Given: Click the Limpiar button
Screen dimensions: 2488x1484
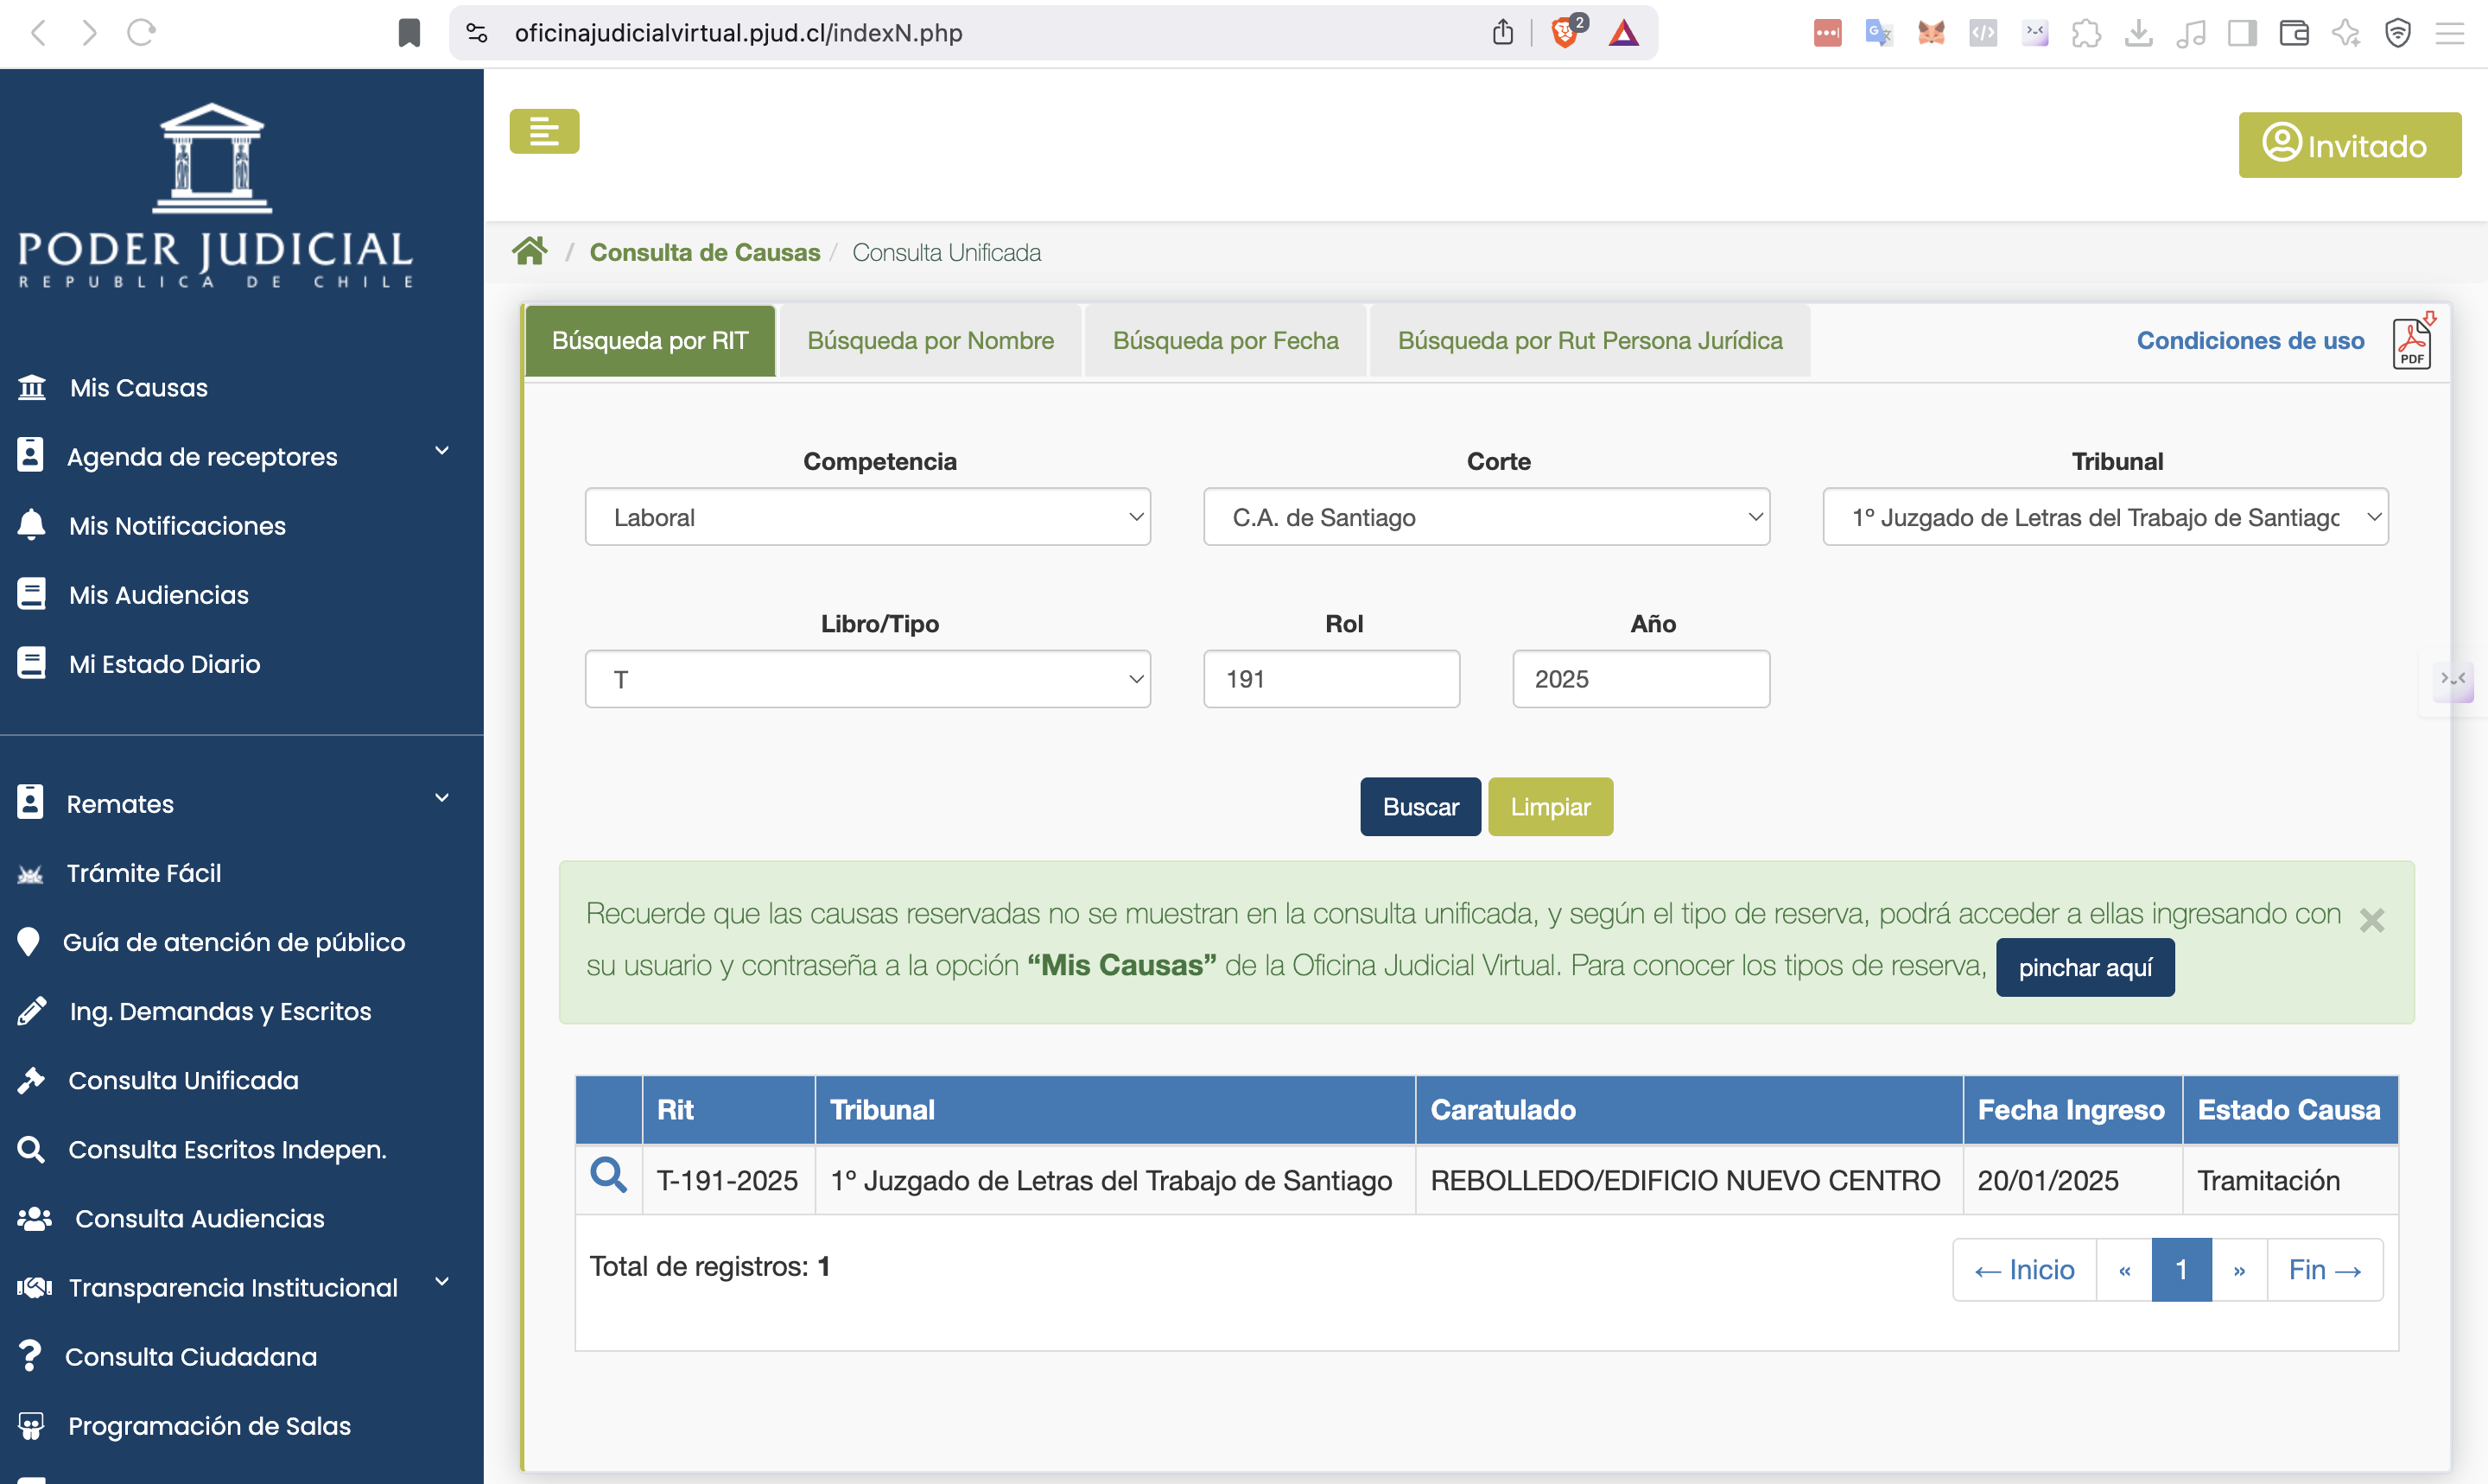Looking at the screenshot, I should click(1549, 806).
